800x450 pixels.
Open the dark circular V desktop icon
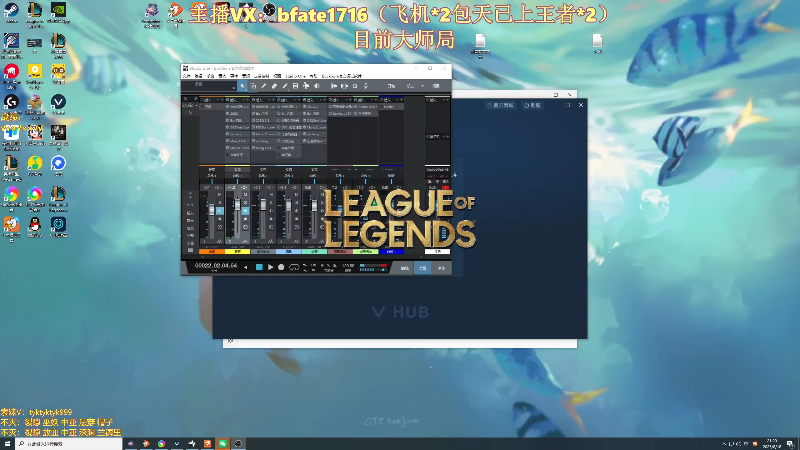click(58, 102)
